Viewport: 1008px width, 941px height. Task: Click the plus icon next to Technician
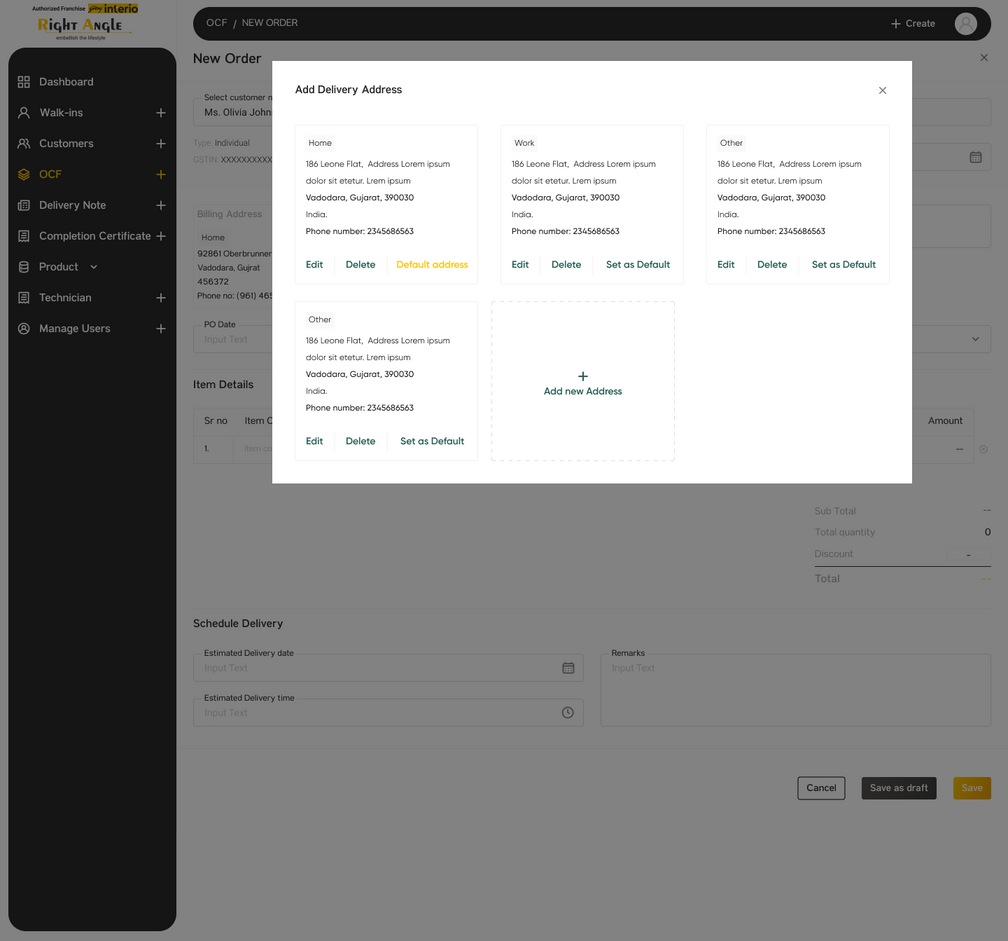click(161, 298)
